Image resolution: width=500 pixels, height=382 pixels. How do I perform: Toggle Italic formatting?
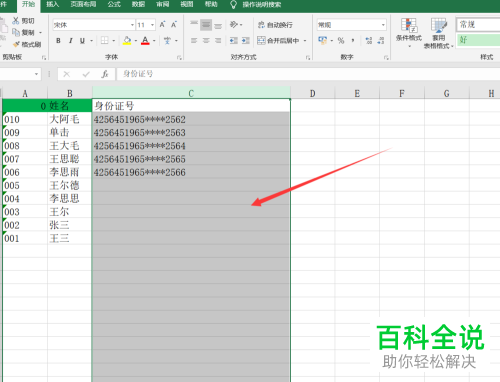coord(70,41)
